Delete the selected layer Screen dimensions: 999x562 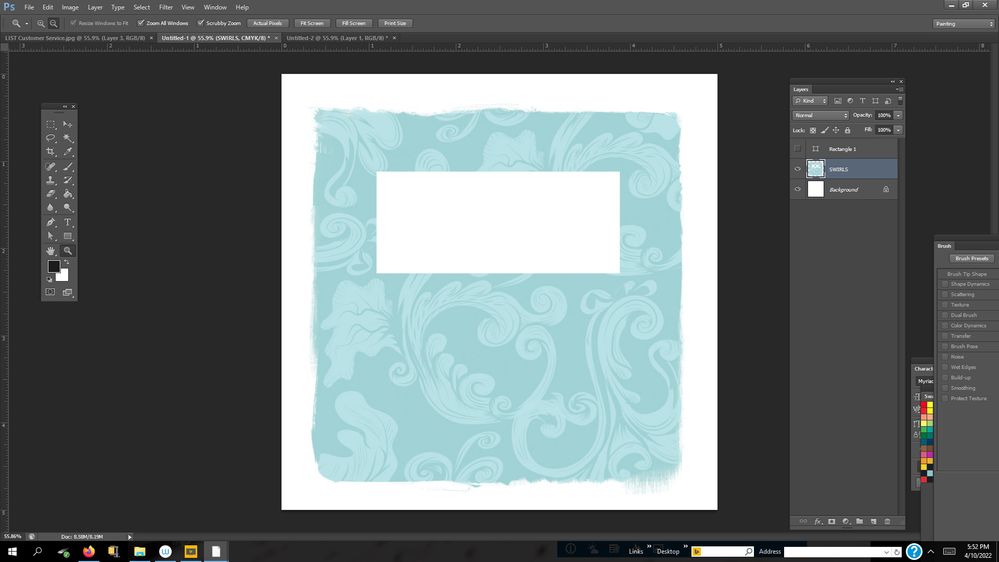887,521
